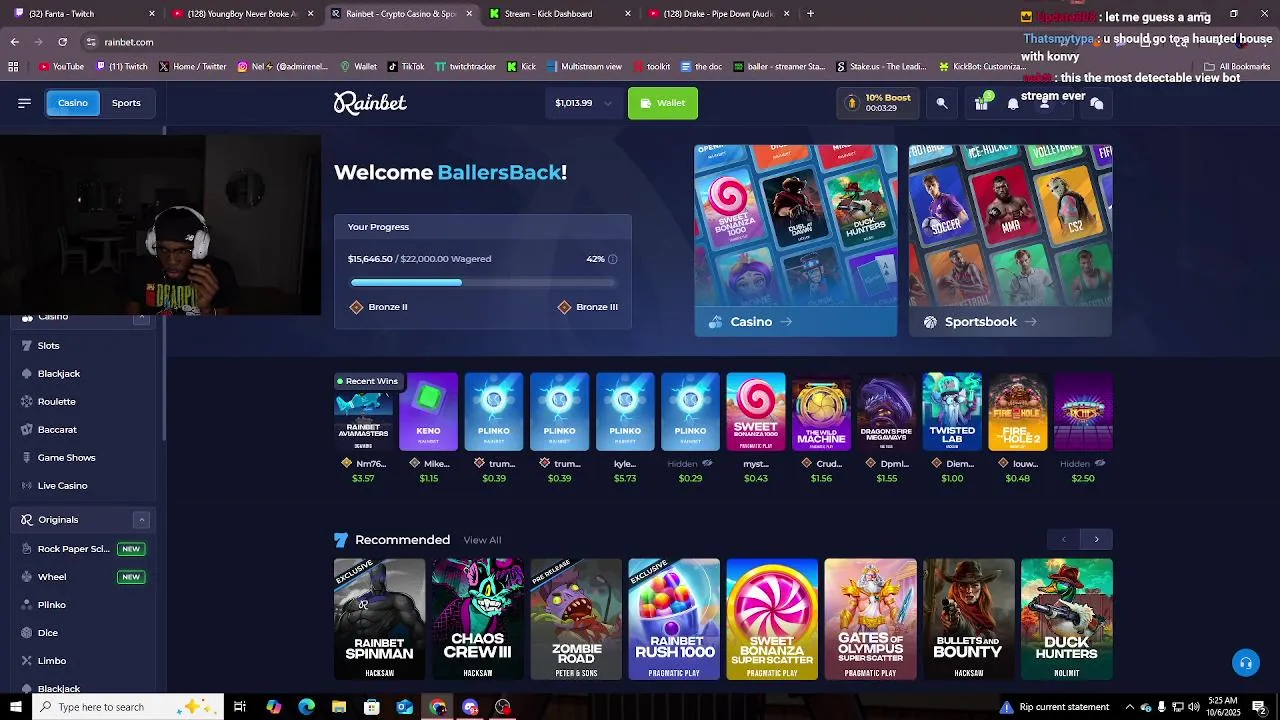Viewport: 1280px width, 720px height.
Task: Open Rock Paper Scissors original game
Action: (84, 549)
